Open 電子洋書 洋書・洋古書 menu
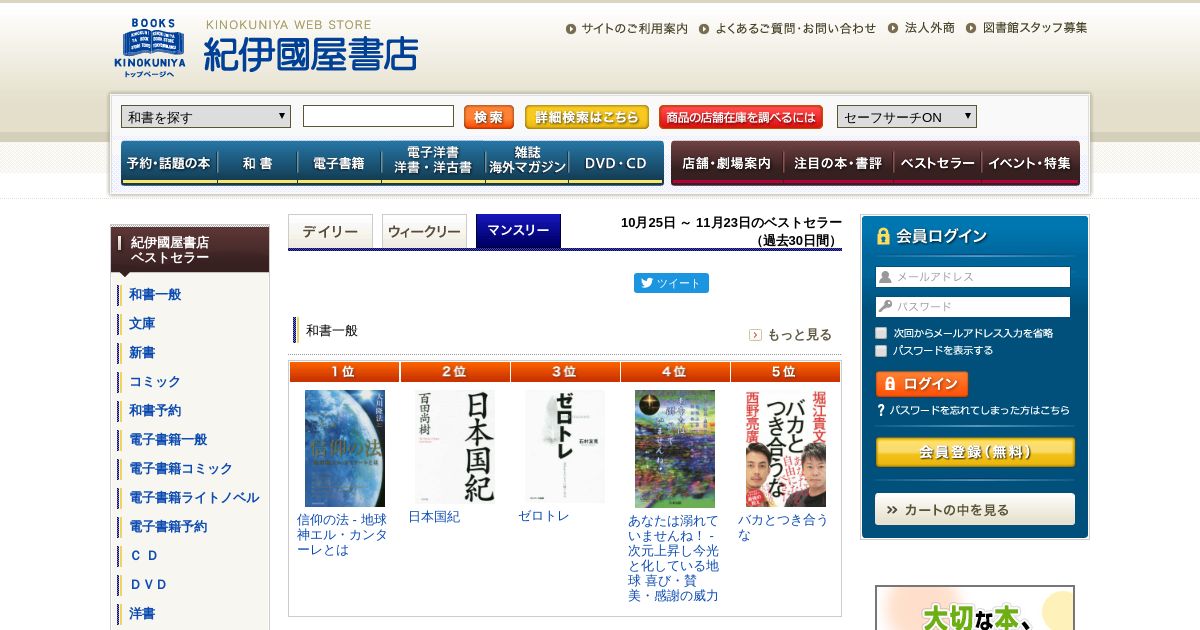 [x=433, y=163]
